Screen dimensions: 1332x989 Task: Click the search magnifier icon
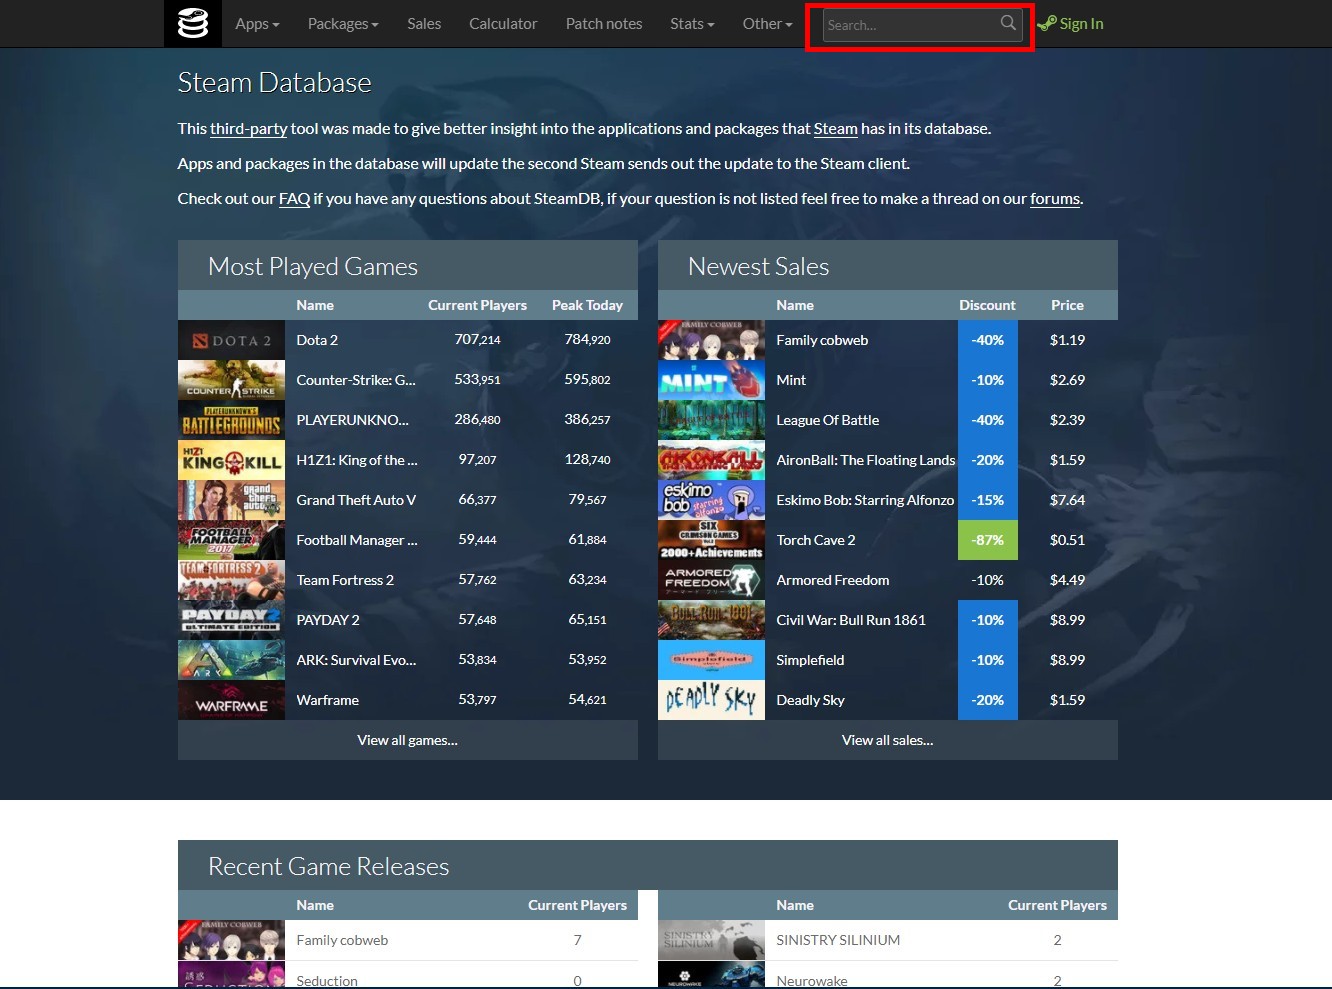(x=1007, y=23)
